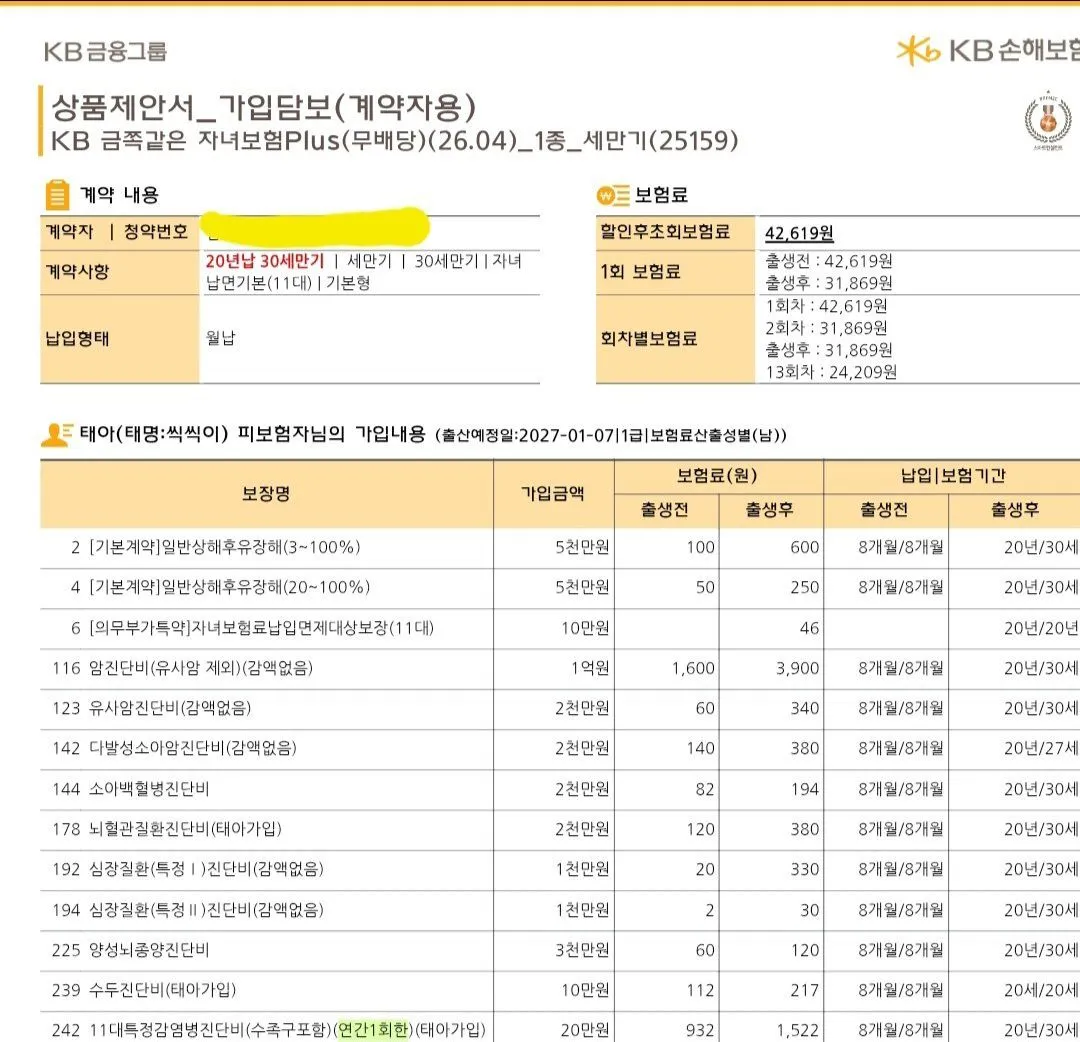Click the 가입금액 column header
The height and width of the screenshot is (1042, 1080).
[x=553, y=494]
